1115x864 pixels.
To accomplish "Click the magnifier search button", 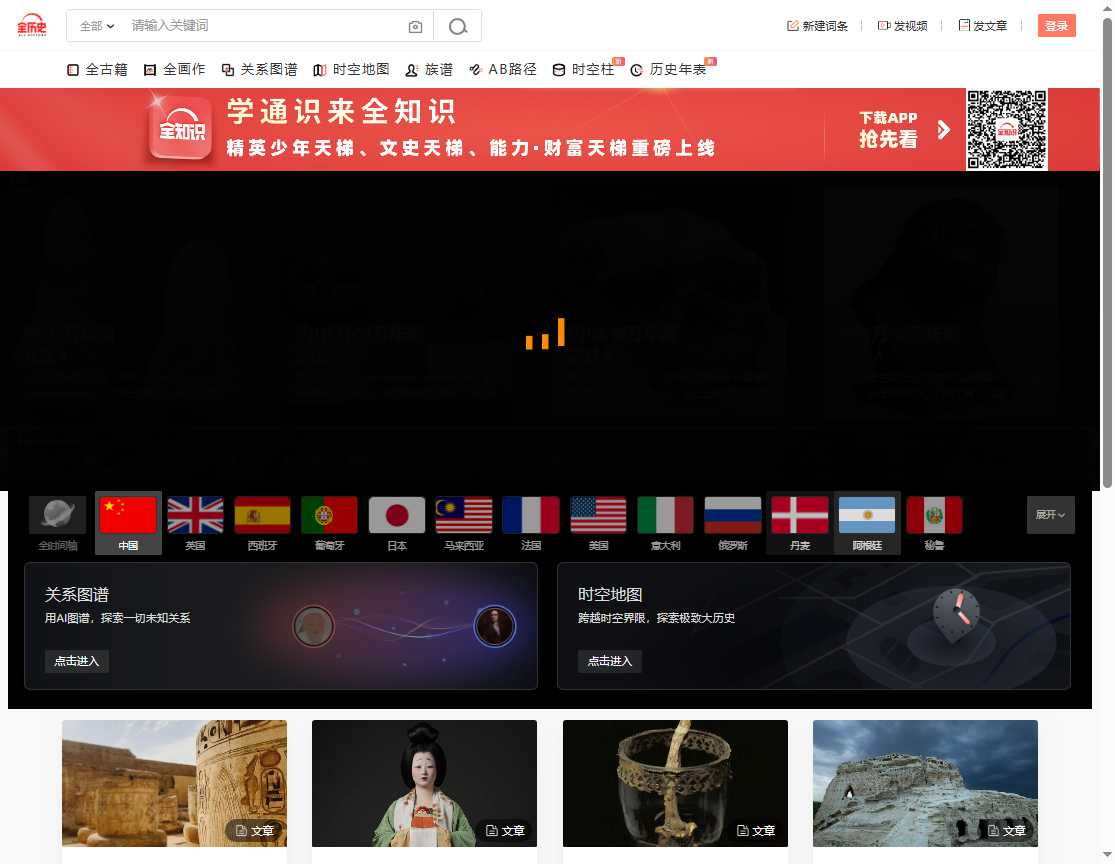I will tap(458, 27).
